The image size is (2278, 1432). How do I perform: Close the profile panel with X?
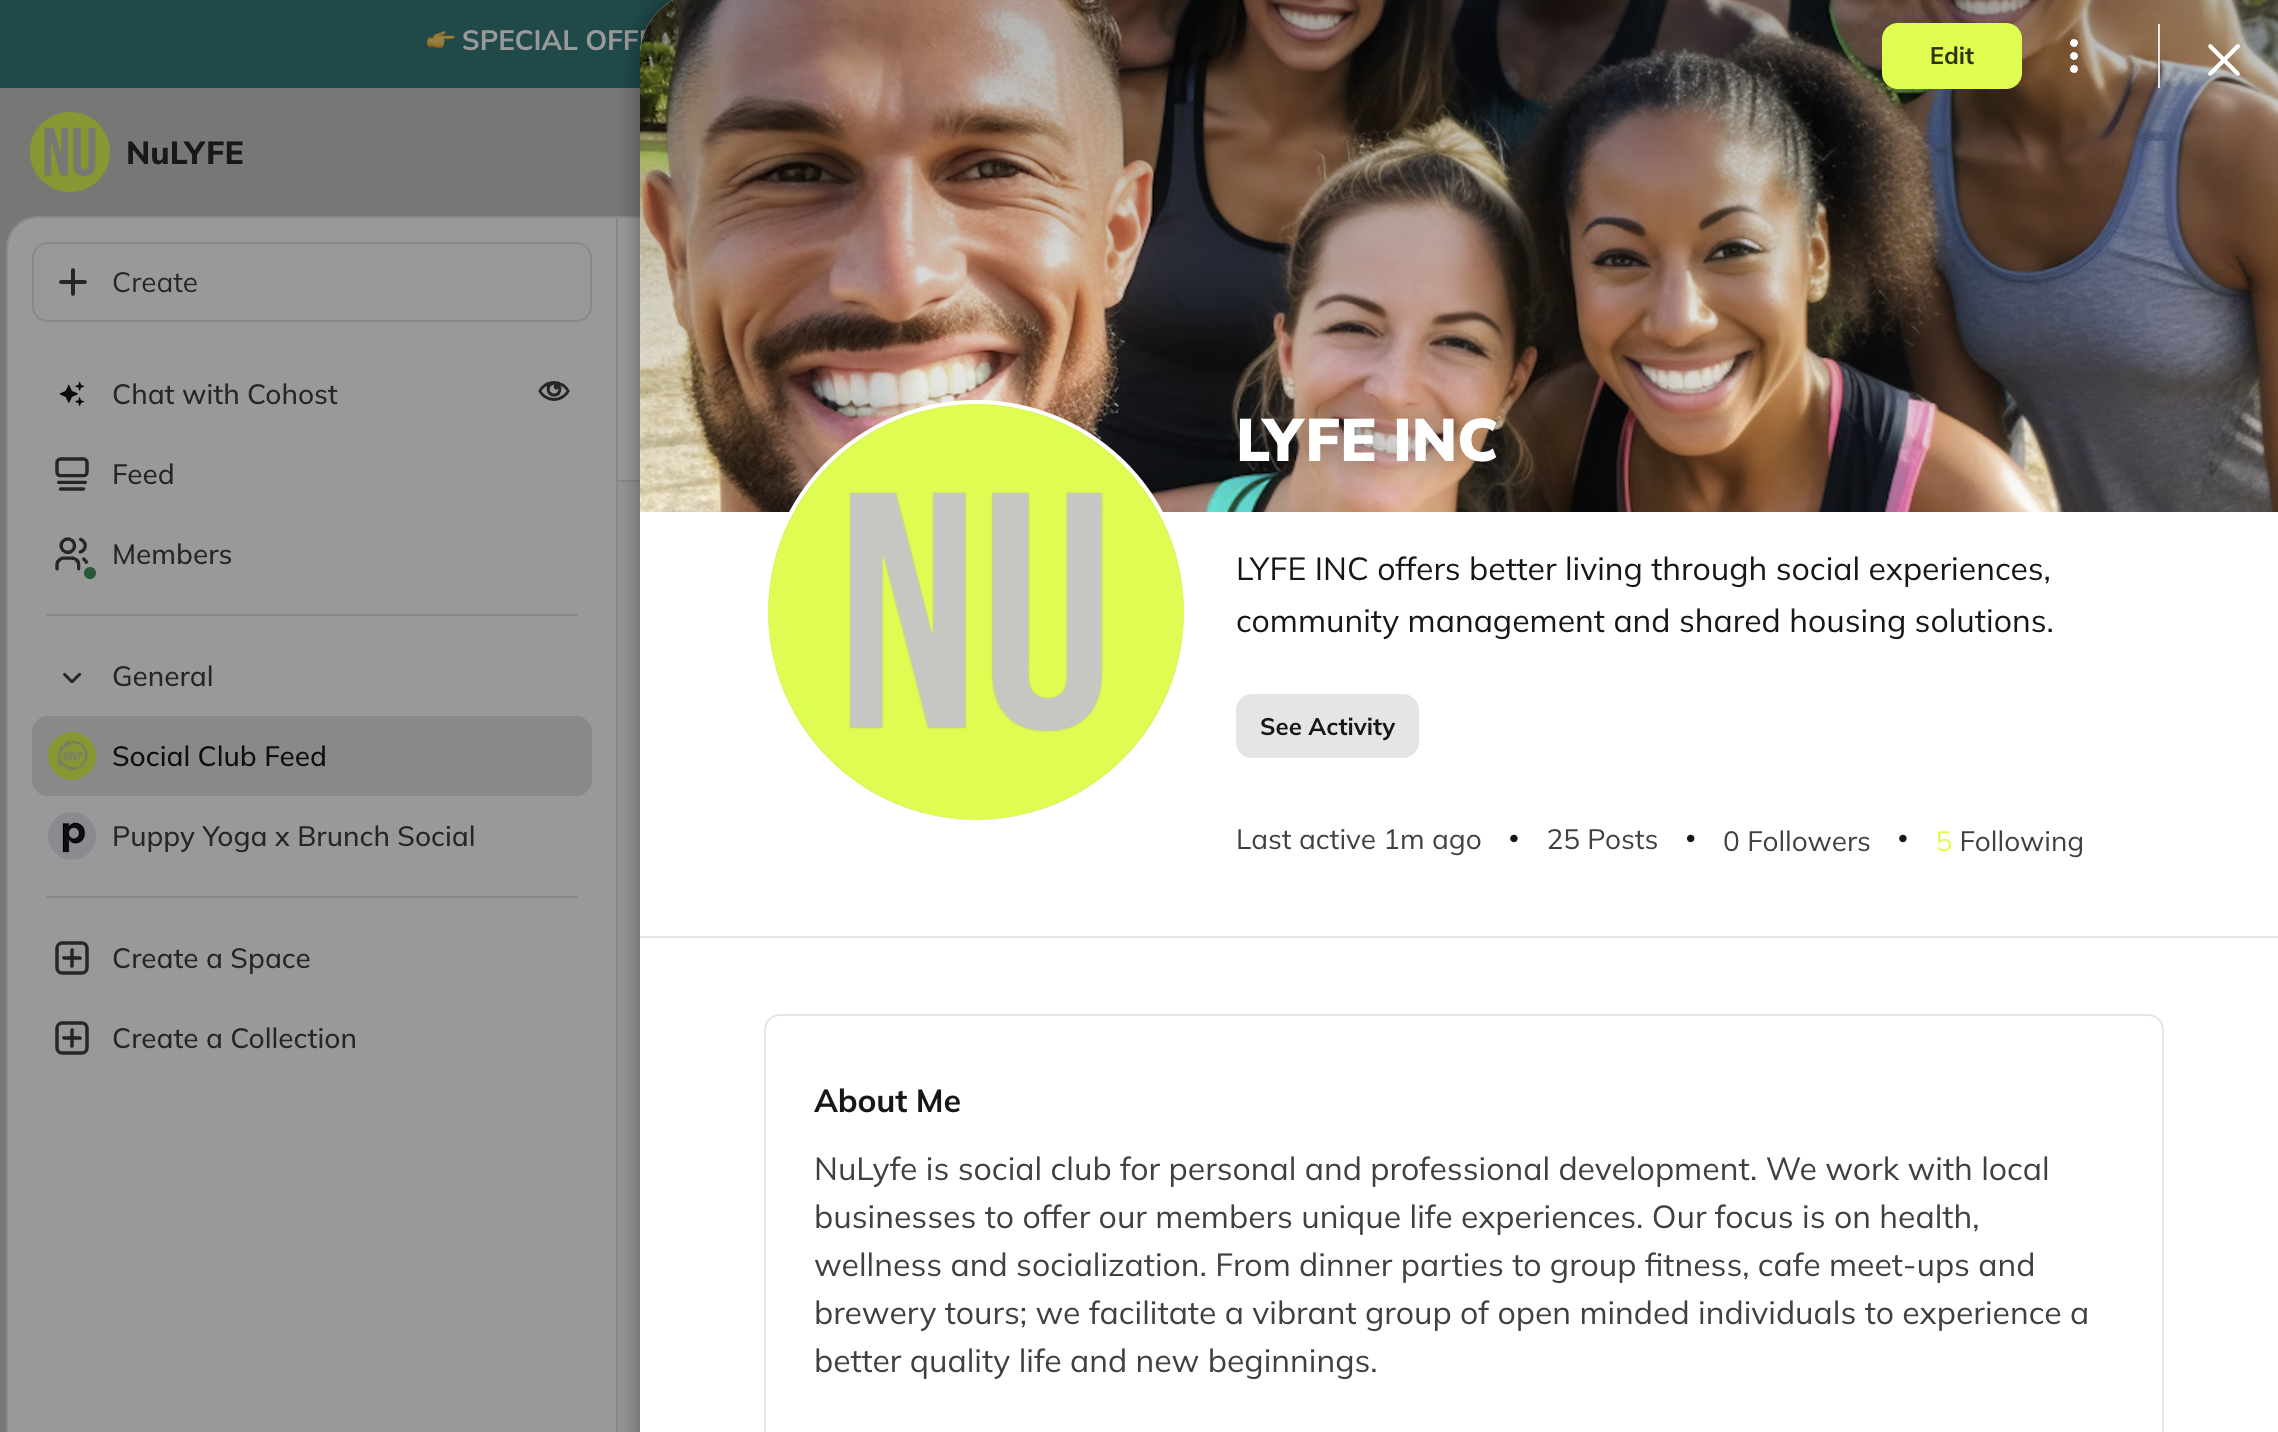pos(2224,60)
